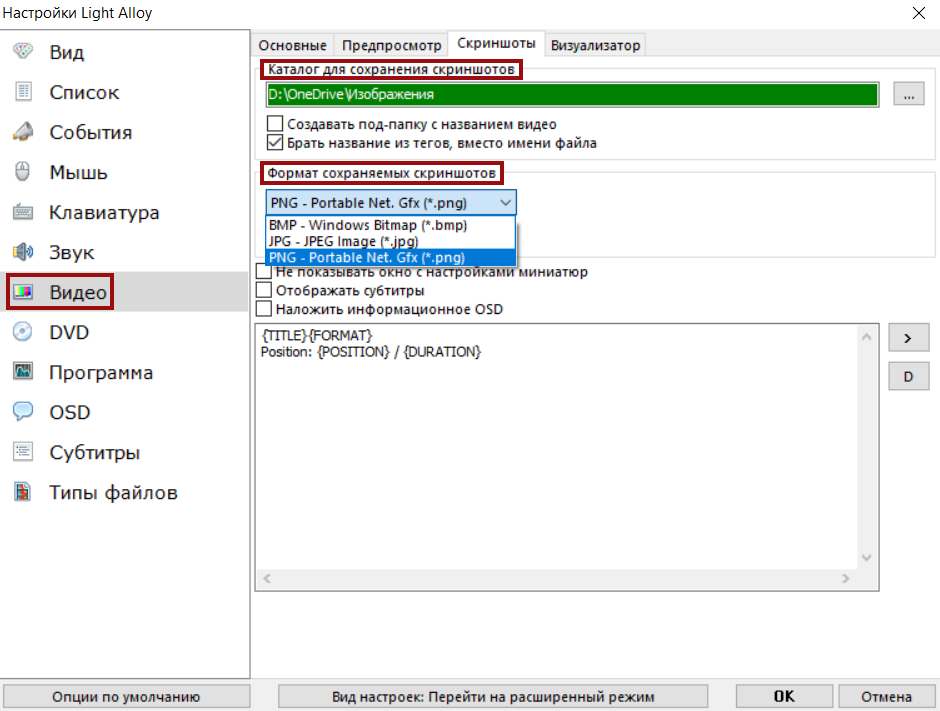Viewport: 940px width, 711px height.
Task: Click the speaker icon beside Звук
Action: 23,252
